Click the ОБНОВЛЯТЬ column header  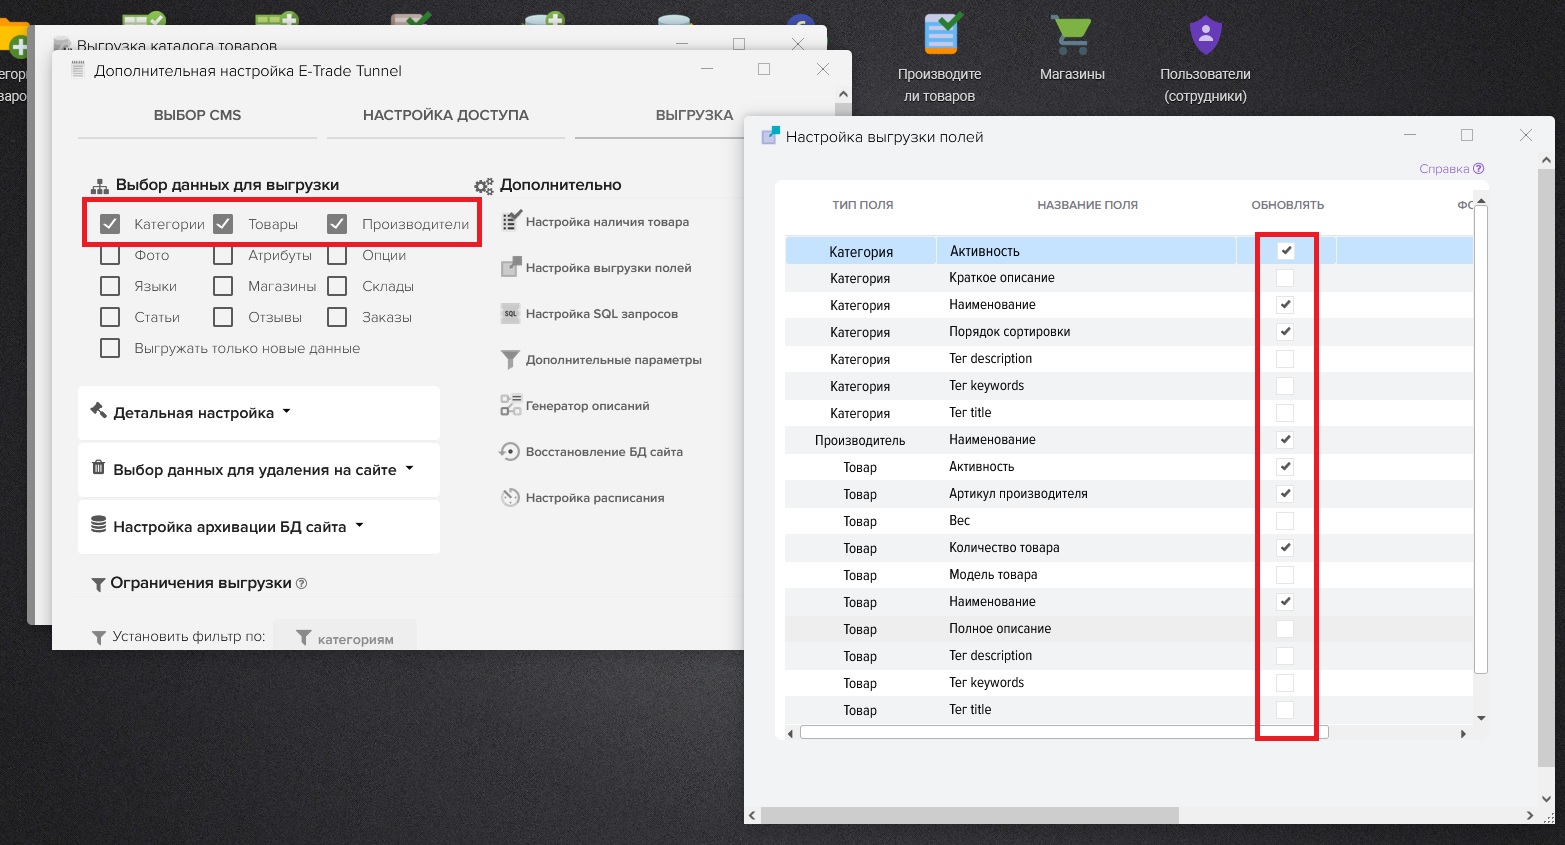tap(1287, 205)
